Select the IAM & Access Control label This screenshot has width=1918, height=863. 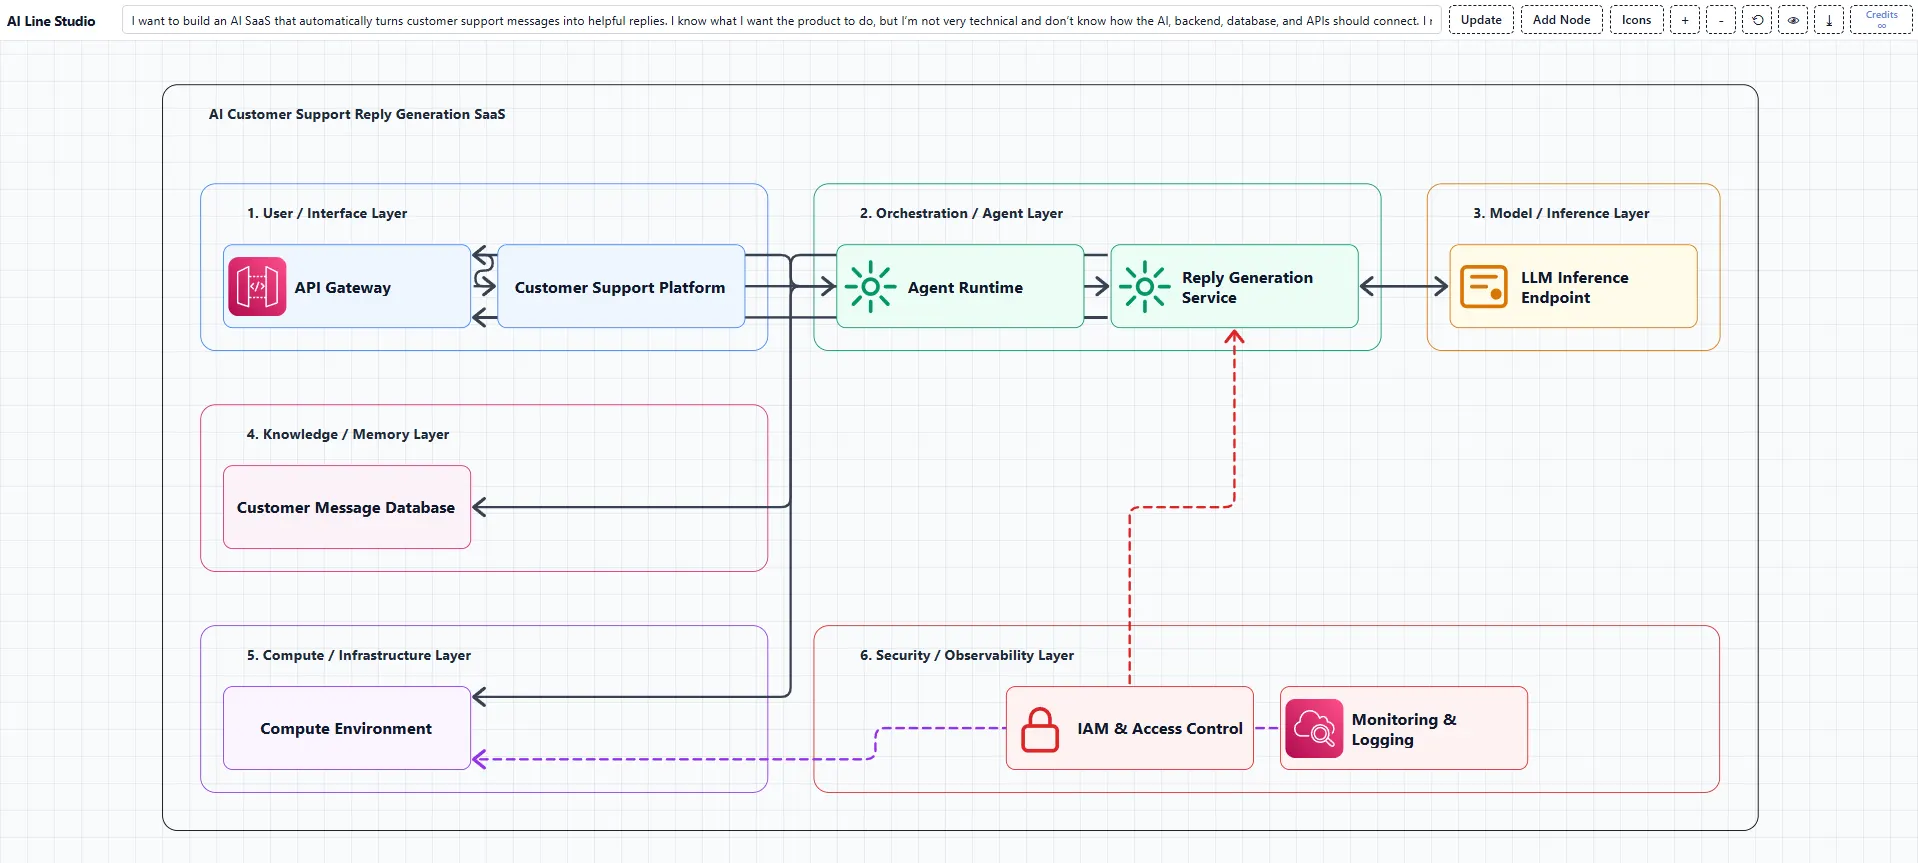(1160, 729)
